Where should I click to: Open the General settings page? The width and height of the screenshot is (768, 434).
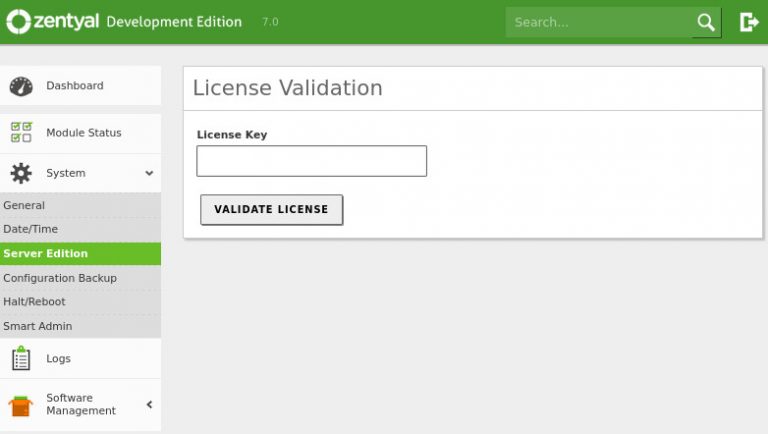coord(24,205)
